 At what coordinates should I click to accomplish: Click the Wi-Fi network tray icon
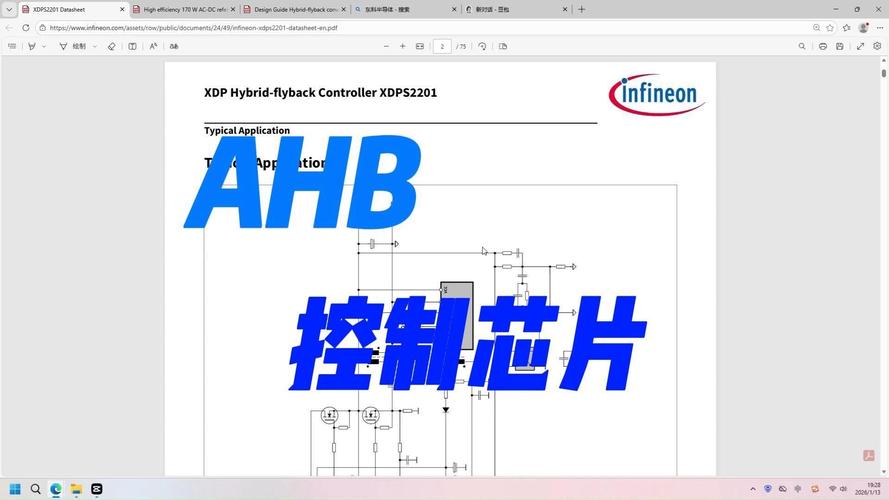coord(832,489)
